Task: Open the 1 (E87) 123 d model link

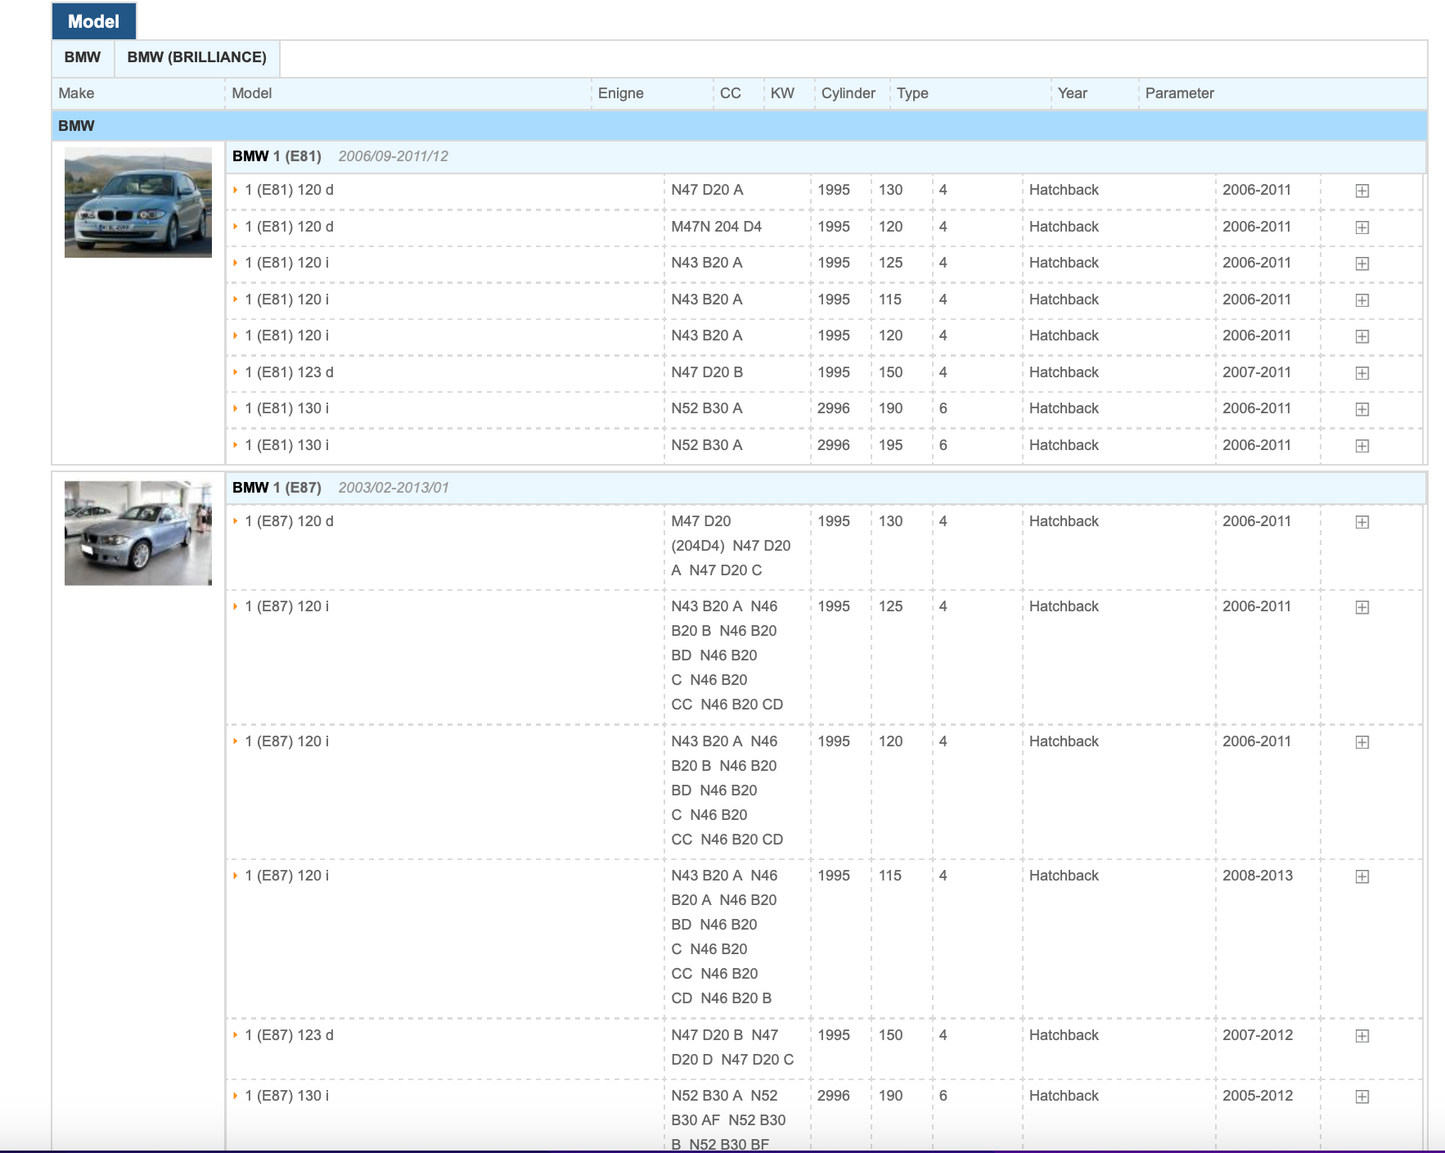Action: point(289,1035)
